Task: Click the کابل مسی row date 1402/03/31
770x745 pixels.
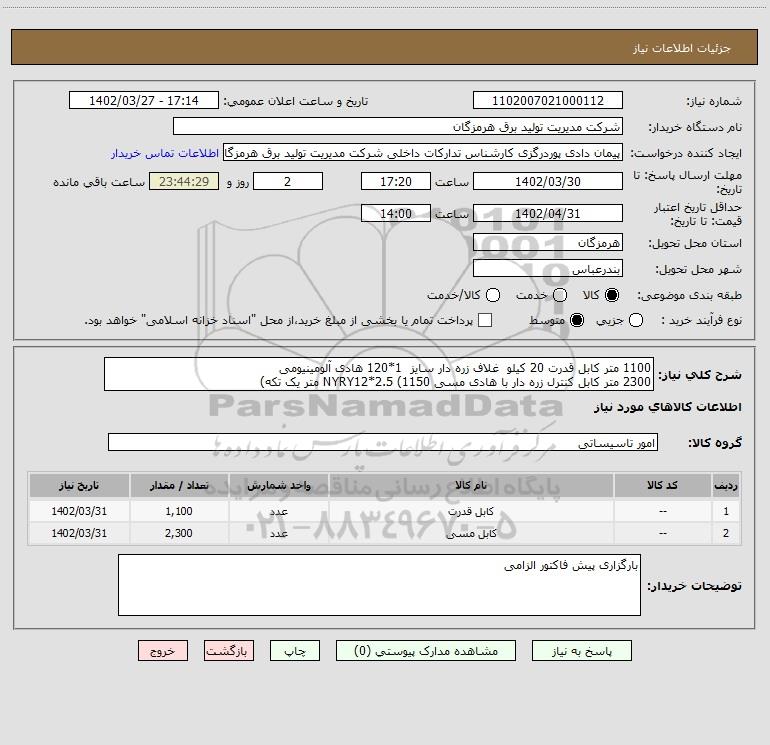Action: pyautogui.click(x=79, y=533)
